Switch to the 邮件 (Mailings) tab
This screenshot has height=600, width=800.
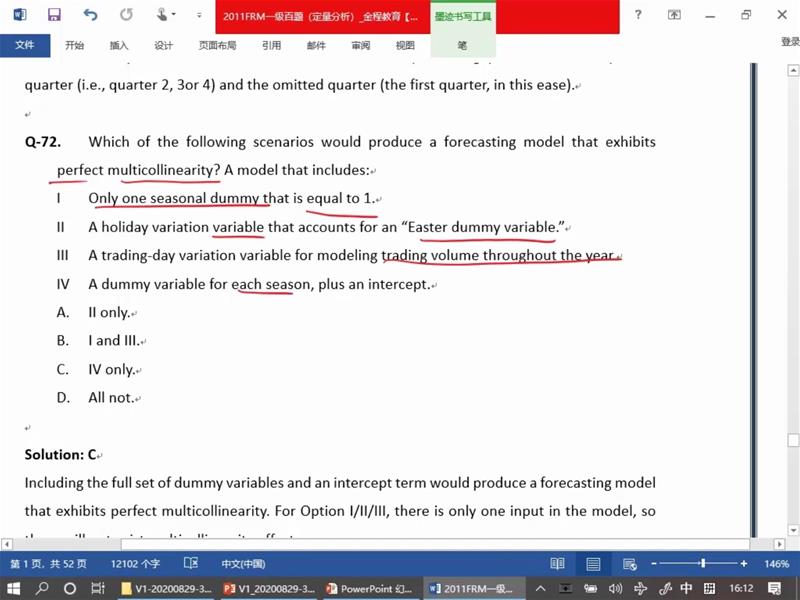316,45
